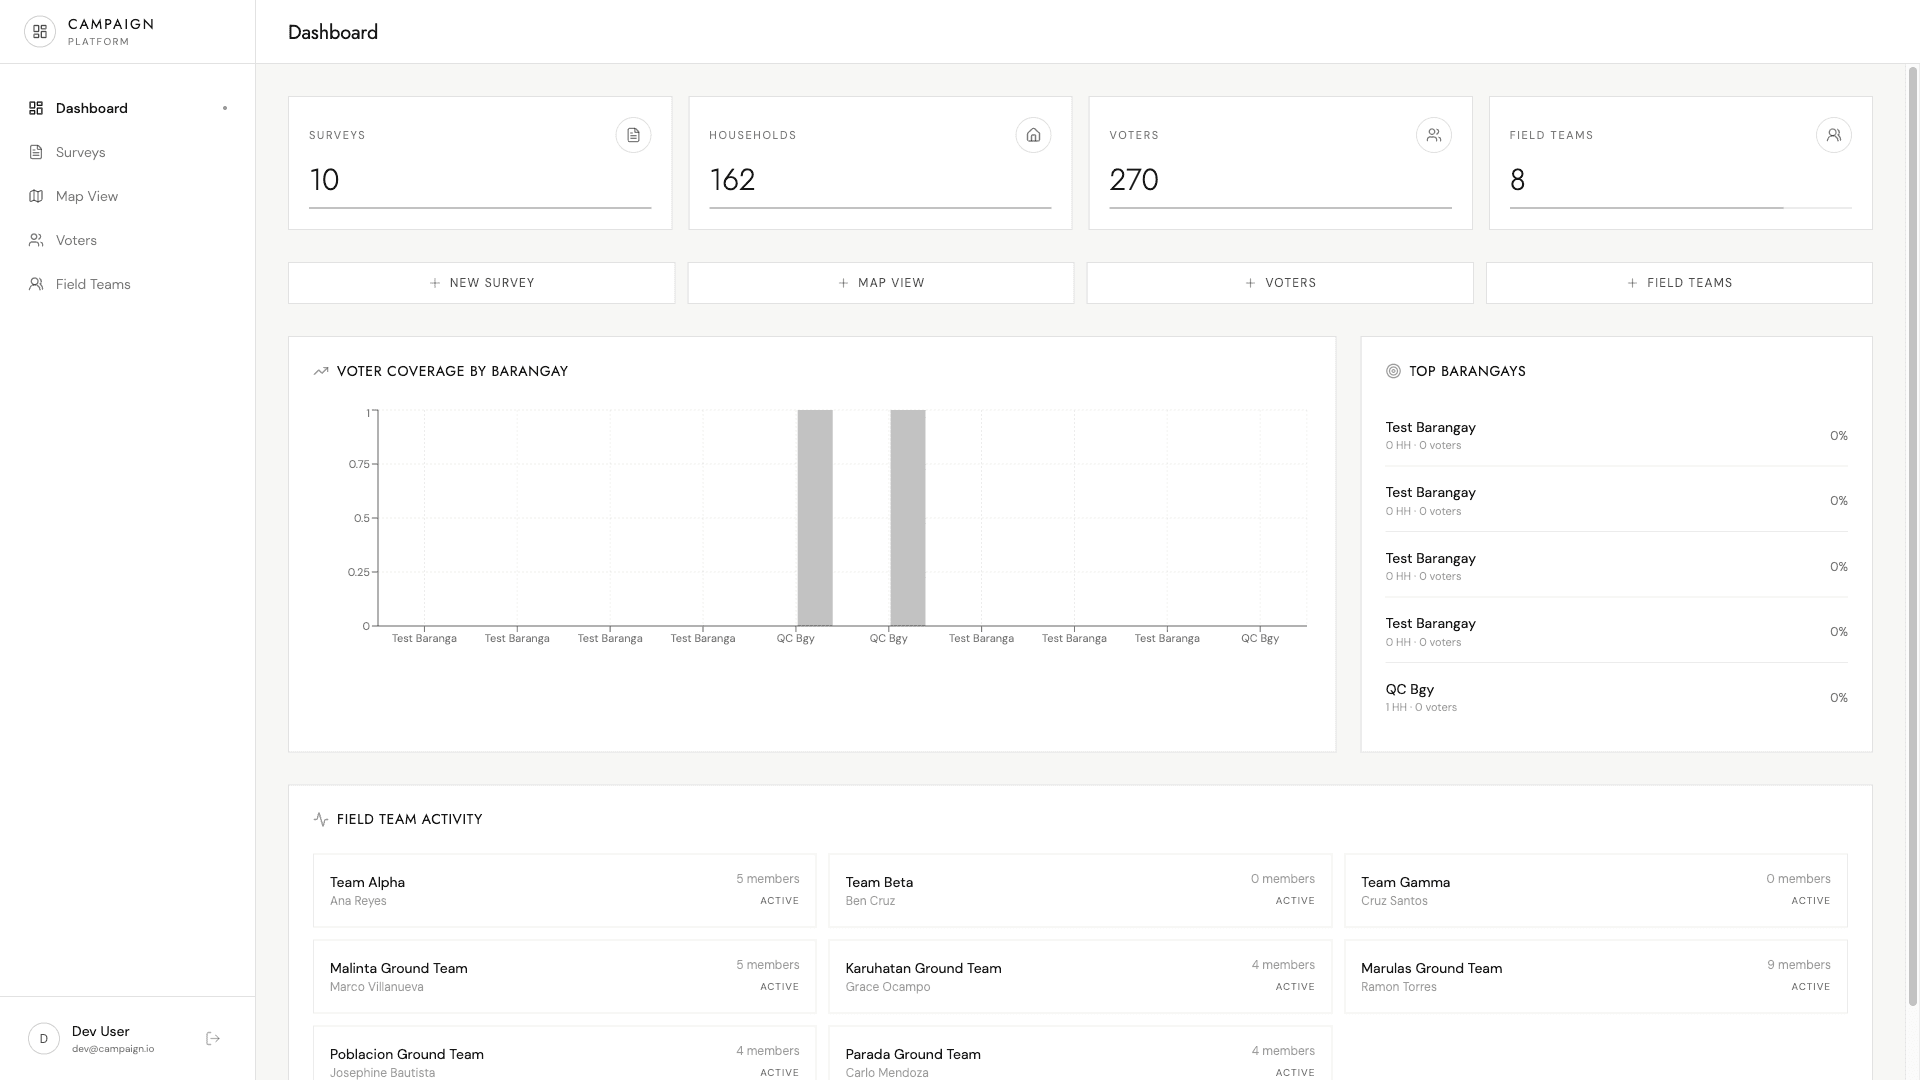Viewport: 1920px width, 1080px height.
Task: Click the Voters people icon in sidebar
Action: [x=36, y=240]
